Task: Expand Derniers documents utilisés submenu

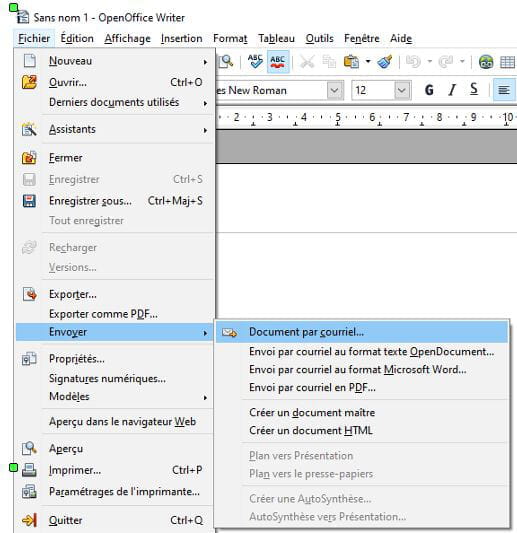Action: point(205,103)
